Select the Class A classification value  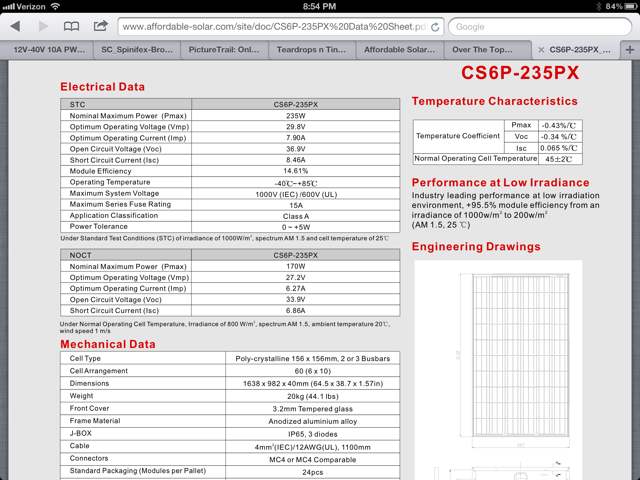coord(296,216)
